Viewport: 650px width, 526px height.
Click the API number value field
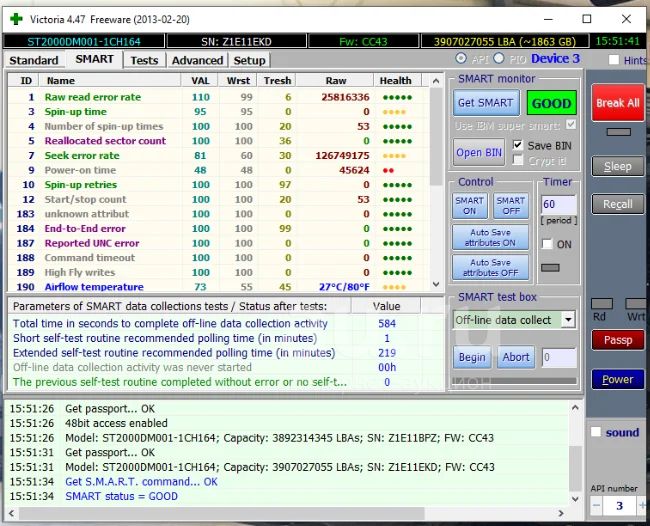pyautogui.click(x=619, y=506)
